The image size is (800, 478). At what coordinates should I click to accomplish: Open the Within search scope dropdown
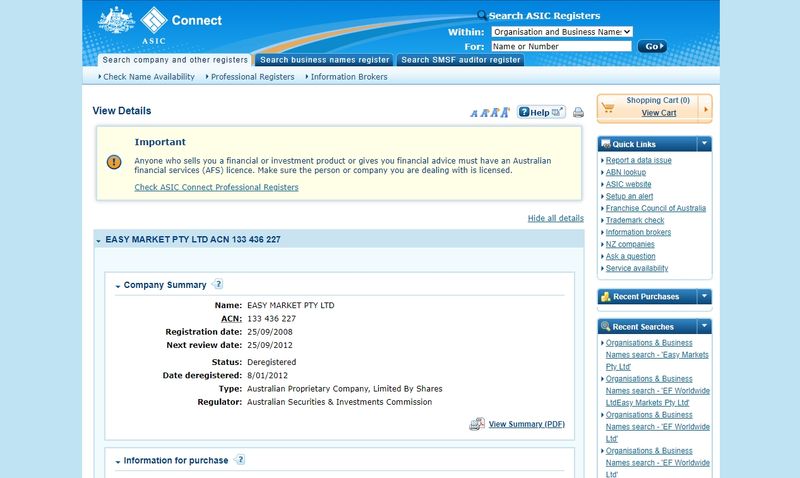click(x=562, y=32)
